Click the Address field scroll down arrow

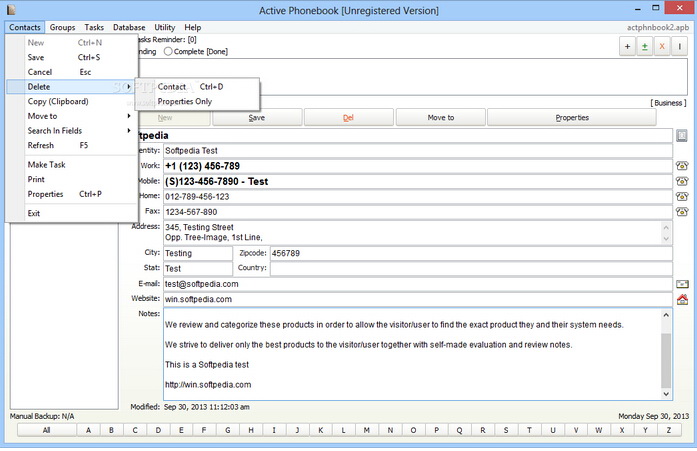click(x=667, y=238)
